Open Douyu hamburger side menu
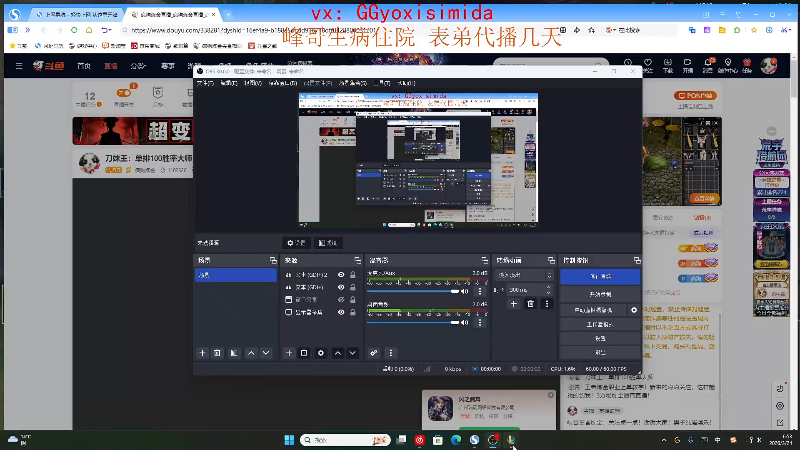800x450 pixels. click(19, 66)
